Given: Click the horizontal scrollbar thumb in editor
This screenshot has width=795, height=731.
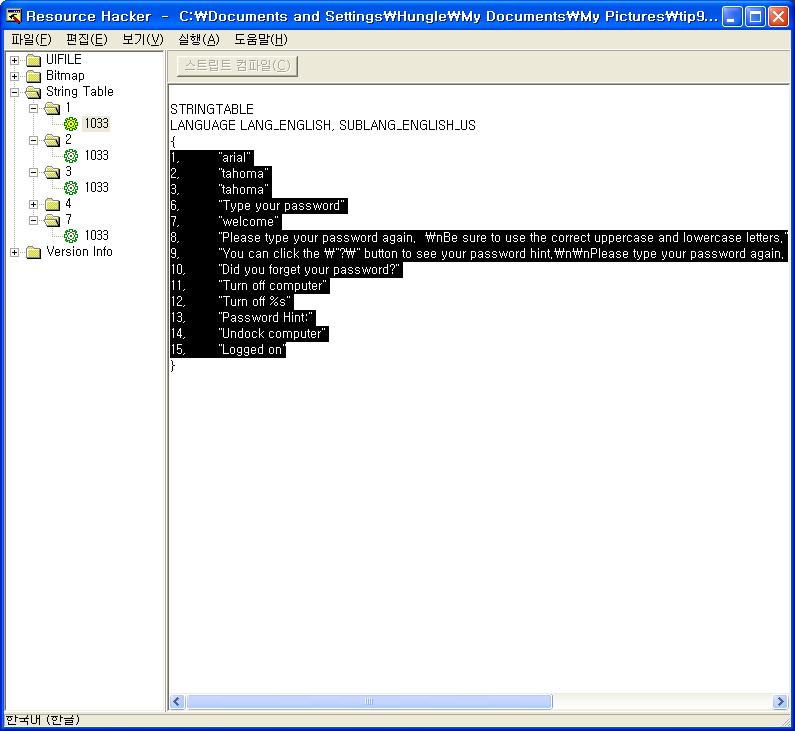Looking at the screenshot, I should coord(368,702).
